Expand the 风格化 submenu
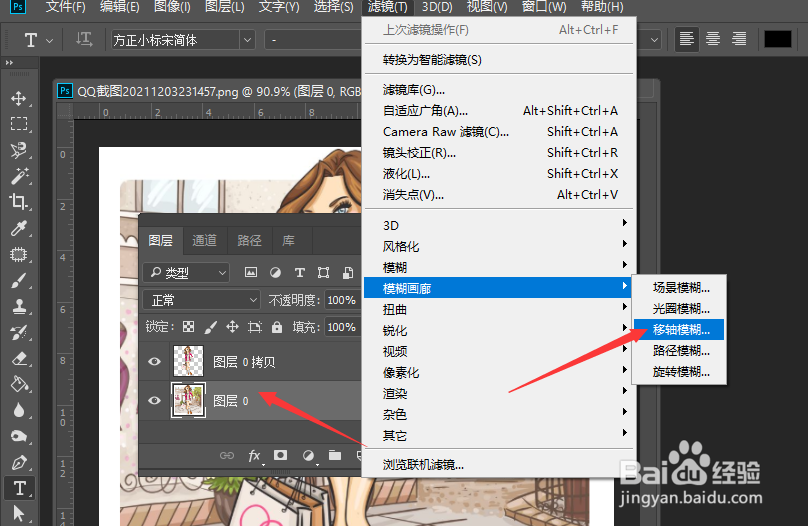808x526 pixels. [498, 246]
